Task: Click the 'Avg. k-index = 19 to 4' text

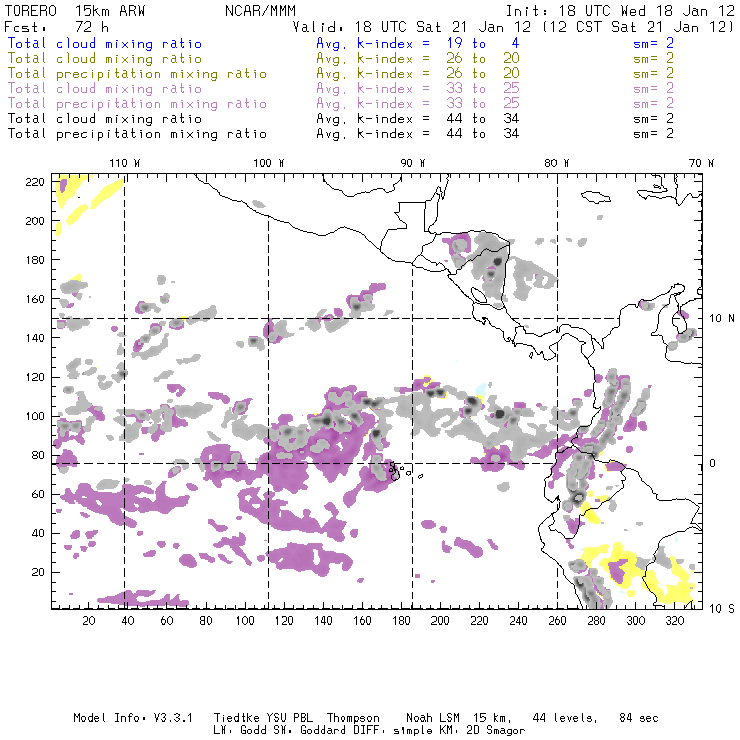Action: (418, 43)
